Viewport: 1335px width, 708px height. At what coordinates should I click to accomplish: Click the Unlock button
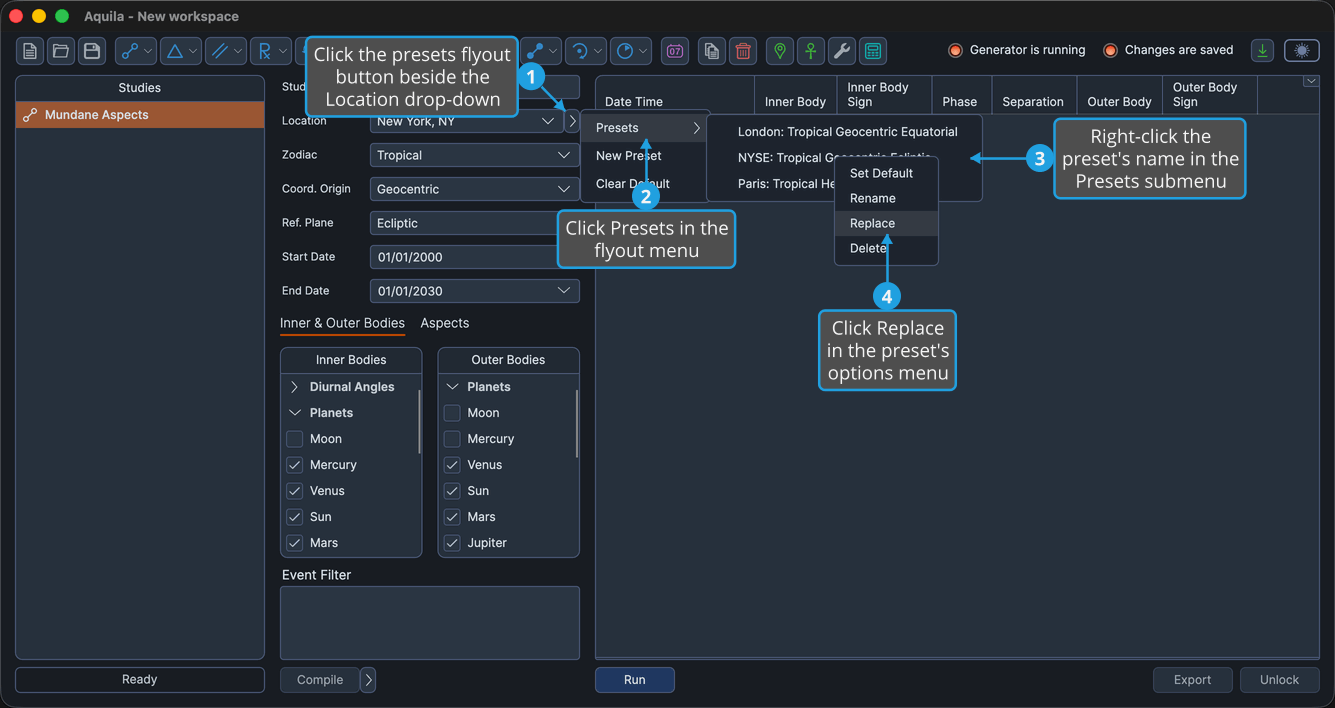[1280, 680]
